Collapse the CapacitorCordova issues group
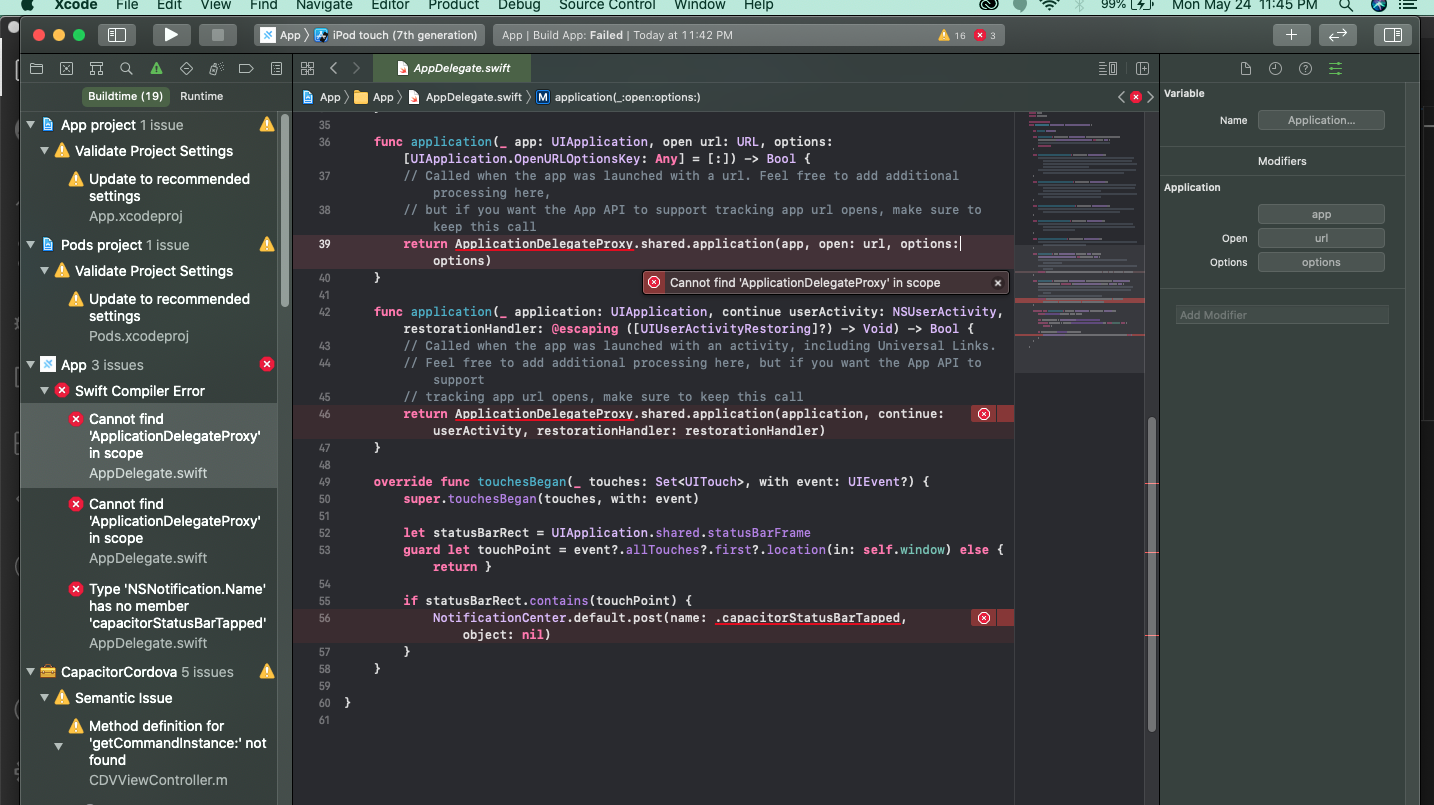This screenshot has width=1434, height=805. point(30,671)
